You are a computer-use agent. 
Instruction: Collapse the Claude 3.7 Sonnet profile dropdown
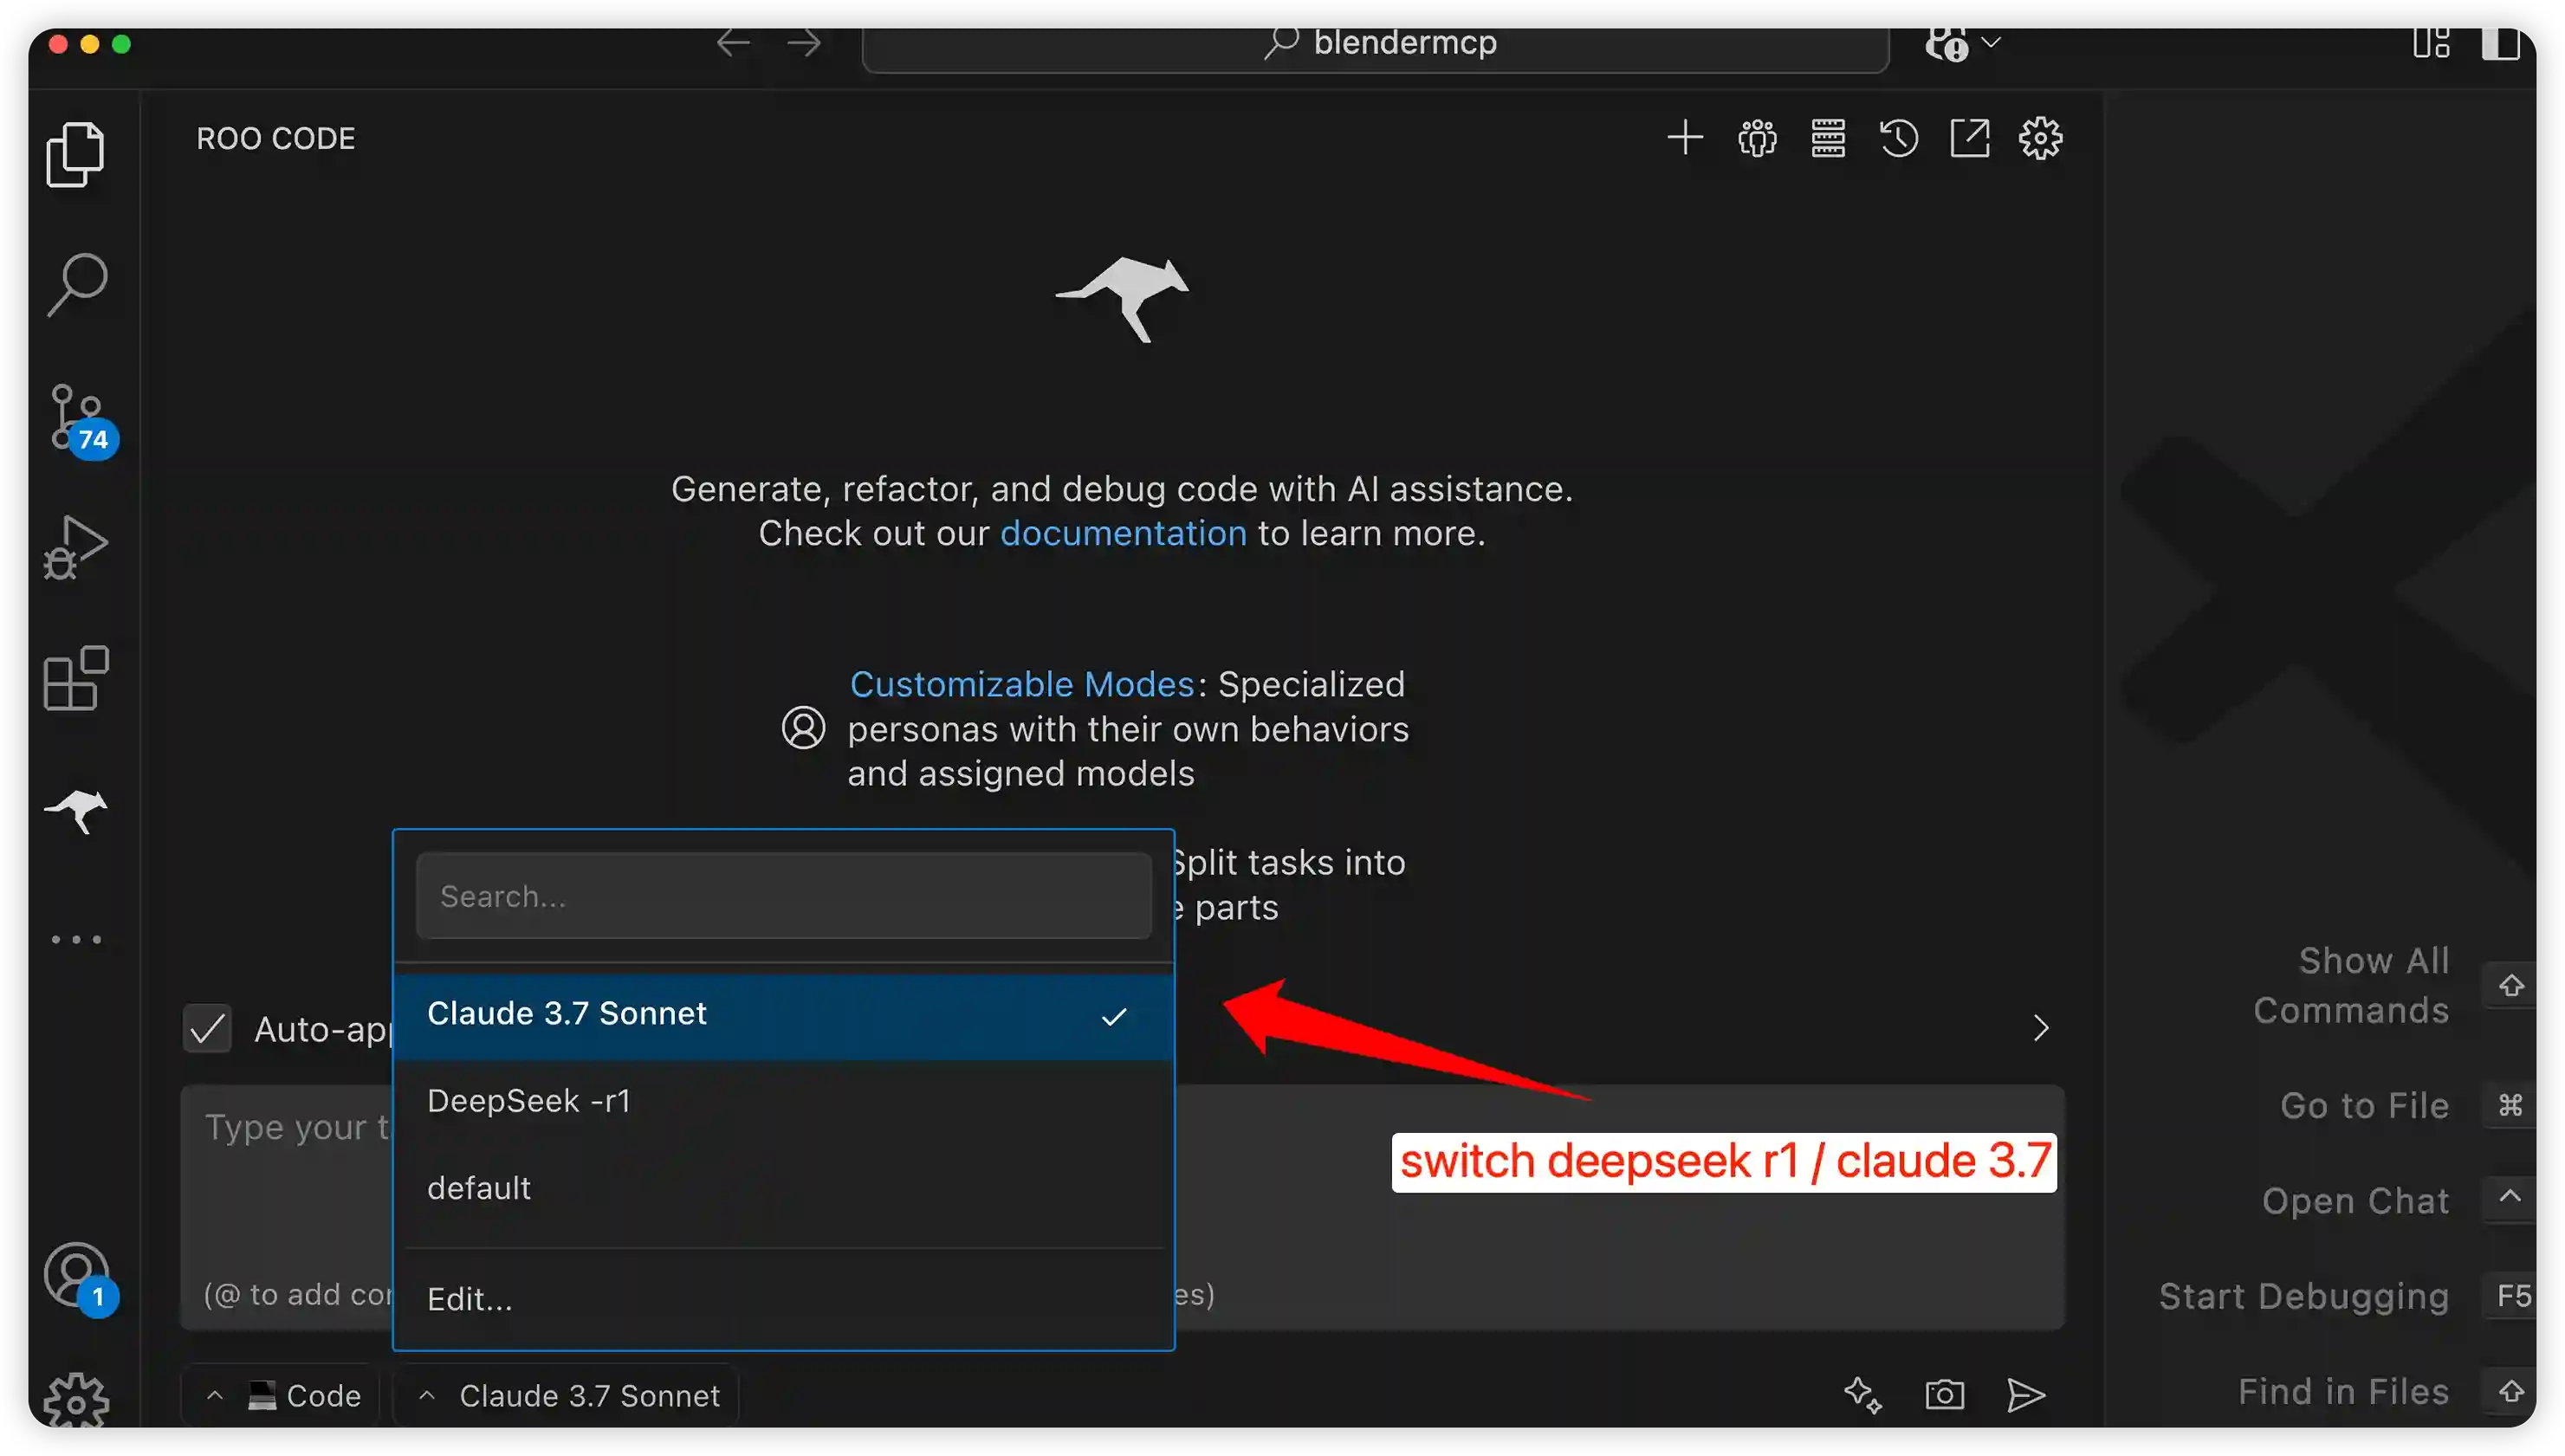568,1395
